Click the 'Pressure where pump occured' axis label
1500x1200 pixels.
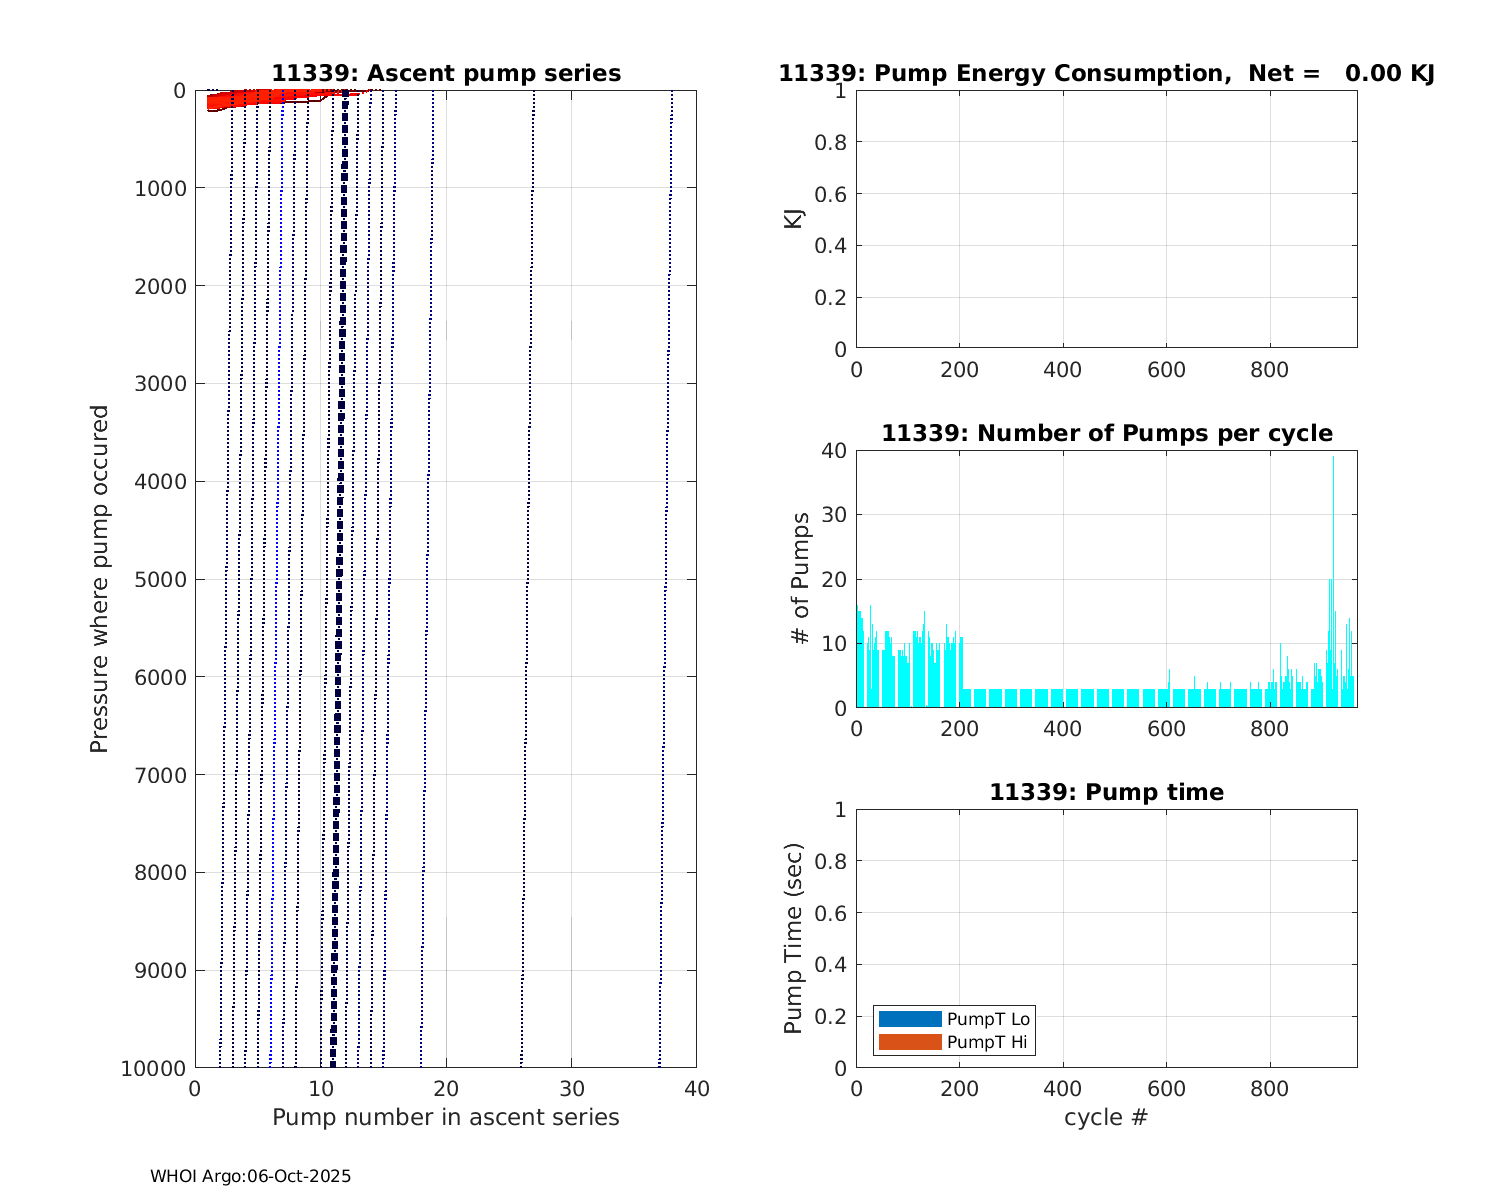(99, 579)
